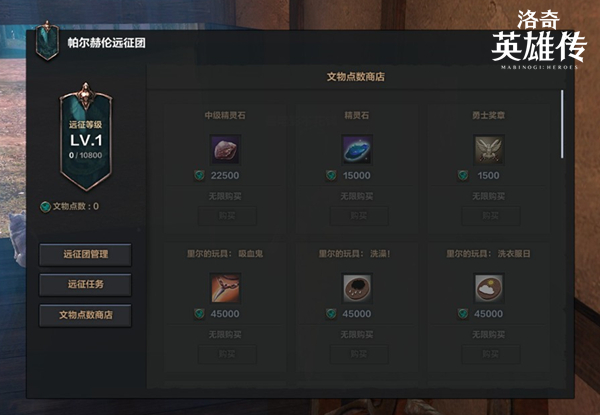Image resolution: width=600 pixels, height=415 pixels.
Task: Click the 中级精灵石 stone item icon
Action: pyautogui.click(x=226, y=149)
